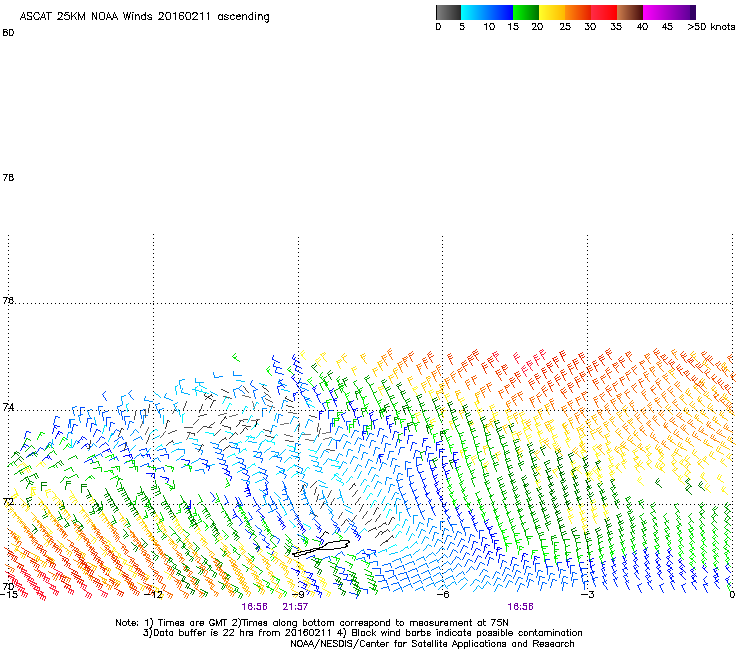Click the black island outline near -9 longitude
This screenshot has height=650, width=740.
pyautogui.click(x=321, y=548)
